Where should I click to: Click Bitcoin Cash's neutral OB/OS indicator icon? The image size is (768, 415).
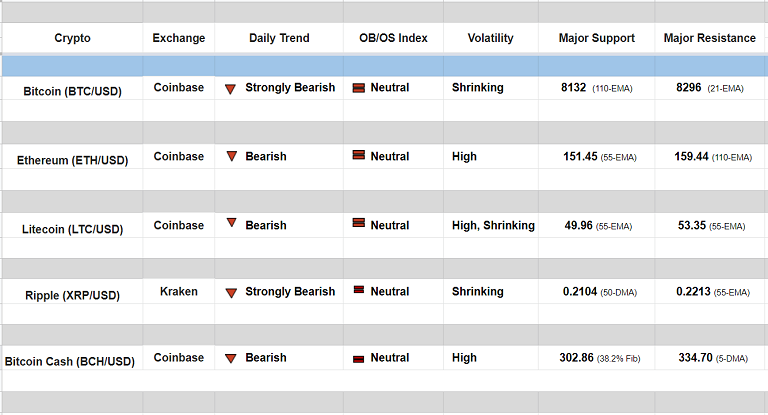tap(358, 358)
